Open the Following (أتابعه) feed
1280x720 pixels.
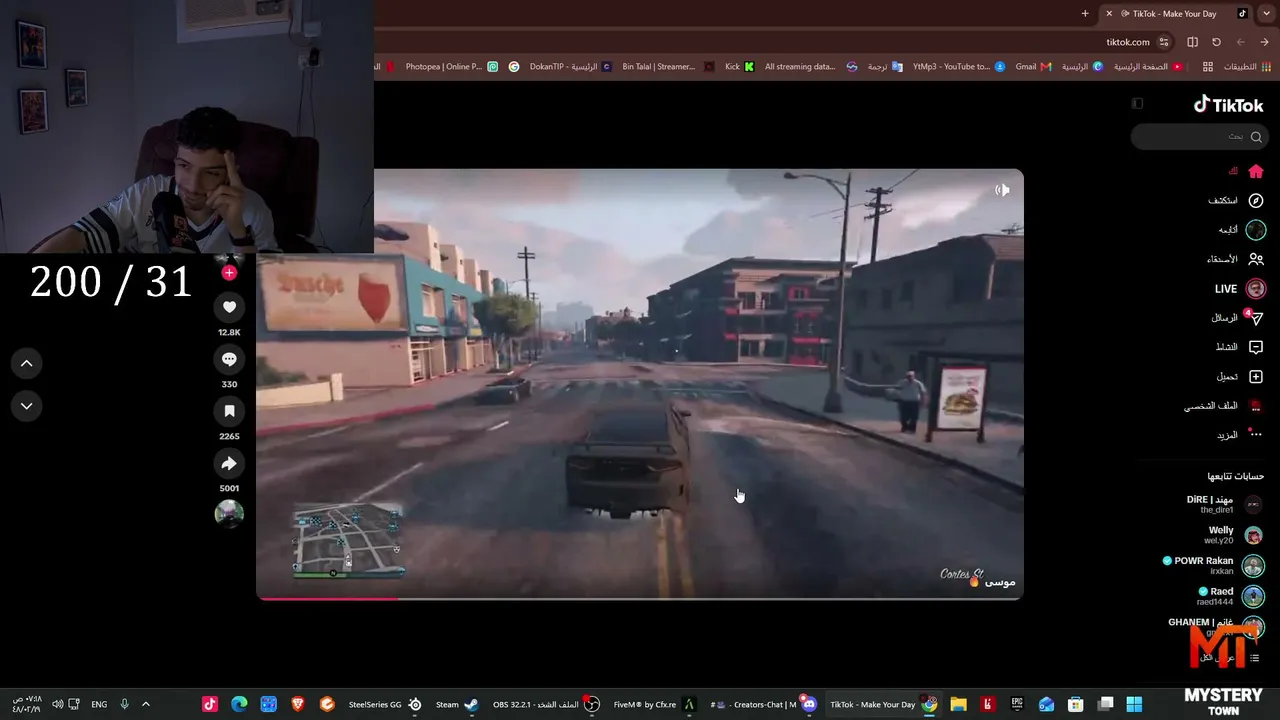coord(1241,230)
